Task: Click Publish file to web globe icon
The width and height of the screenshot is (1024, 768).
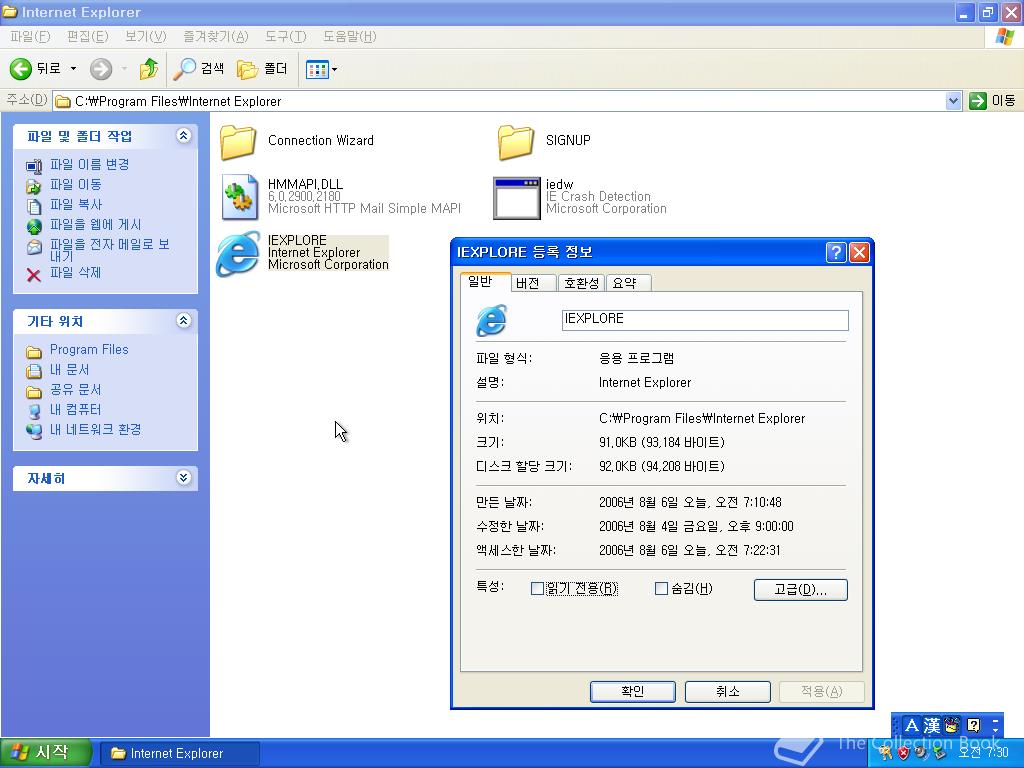Action: click(x=34, y=226)
